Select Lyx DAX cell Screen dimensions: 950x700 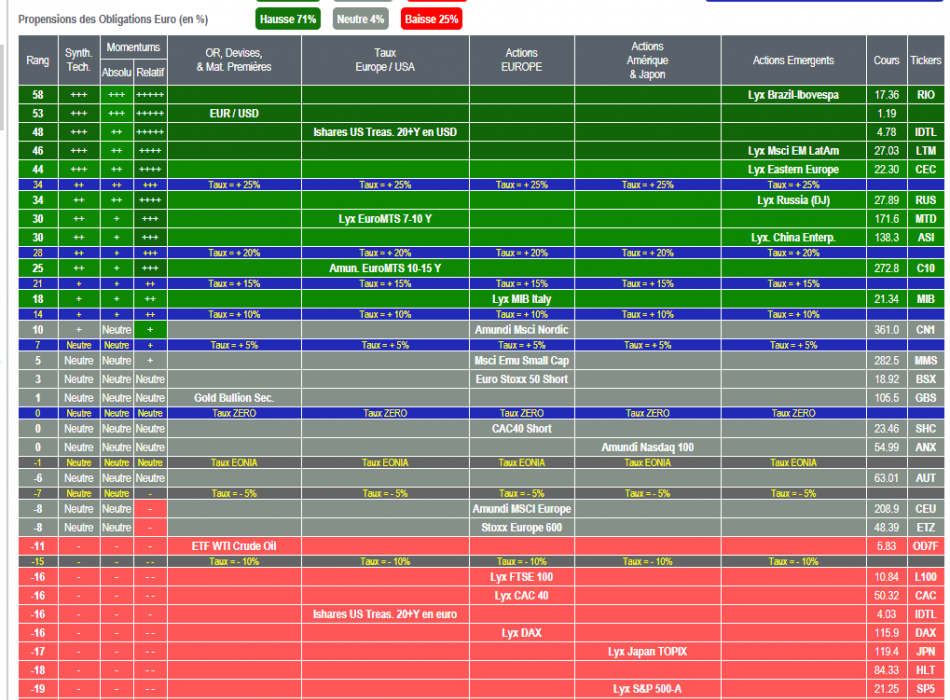click(522, 633)
